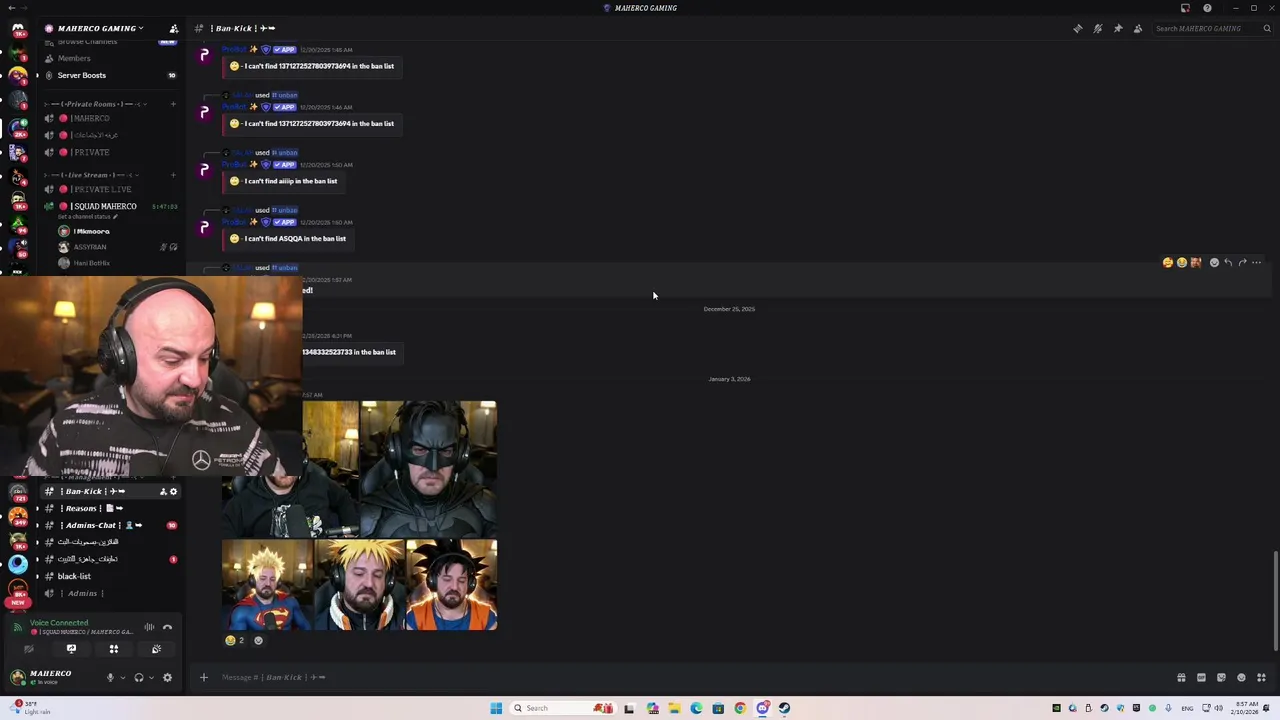The height and width of the screenshot is (720, 1280).
Task: Open the emoji picker icon
Action: [x=1241, y=677]
